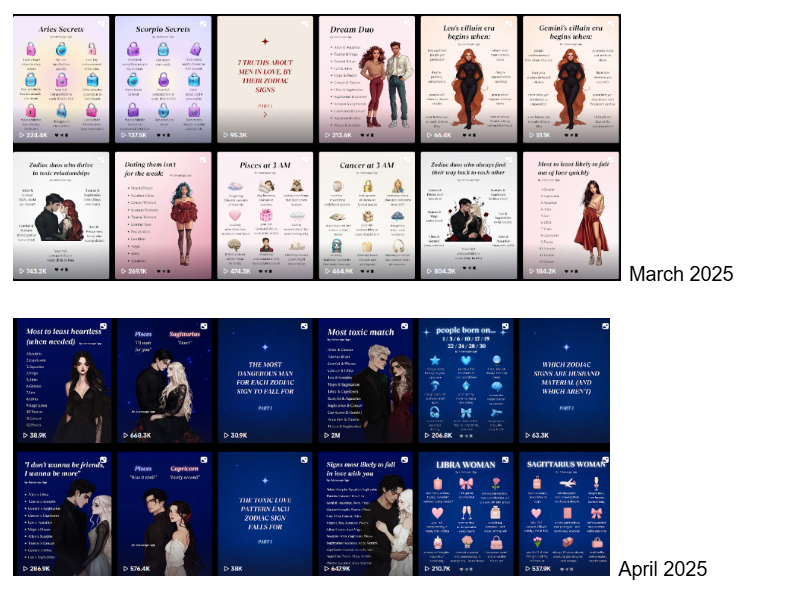This screenshot has width=793, height=601.
Task: Click the play icon beside 668.3K views
Action: 125,435
